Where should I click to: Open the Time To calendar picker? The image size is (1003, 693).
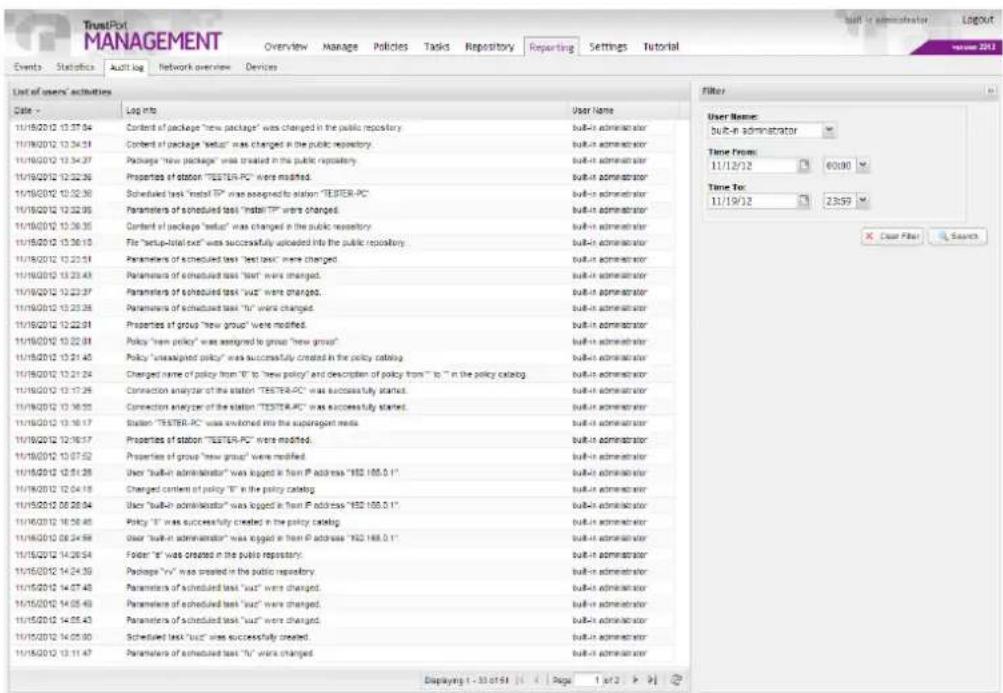pos(804,201)
